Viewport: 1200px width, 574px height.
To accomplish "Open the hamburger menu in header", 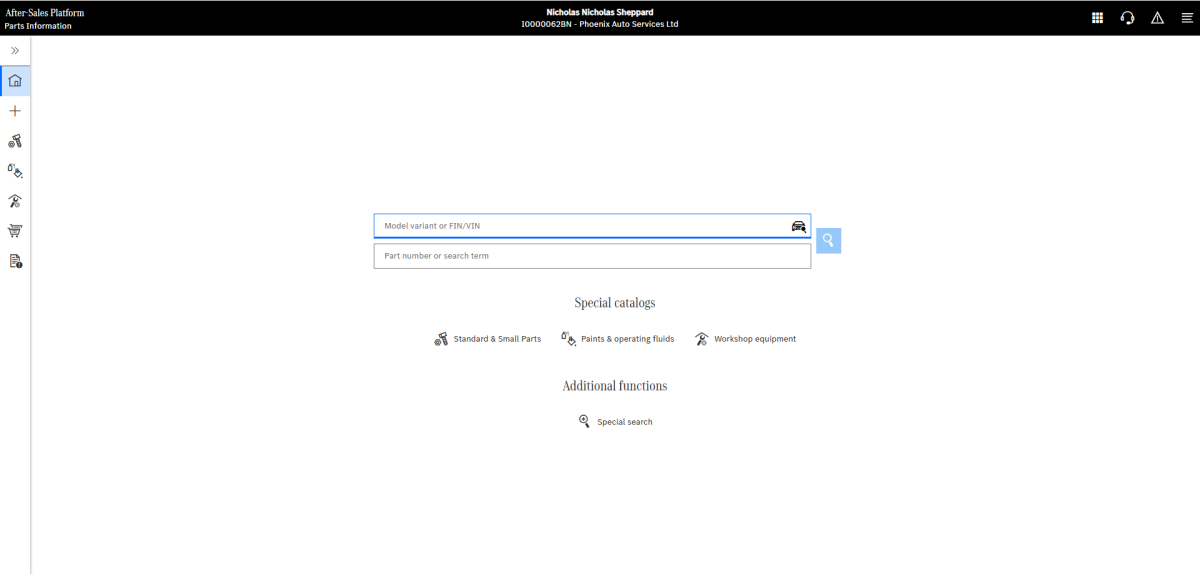I will pos(1187,18).
